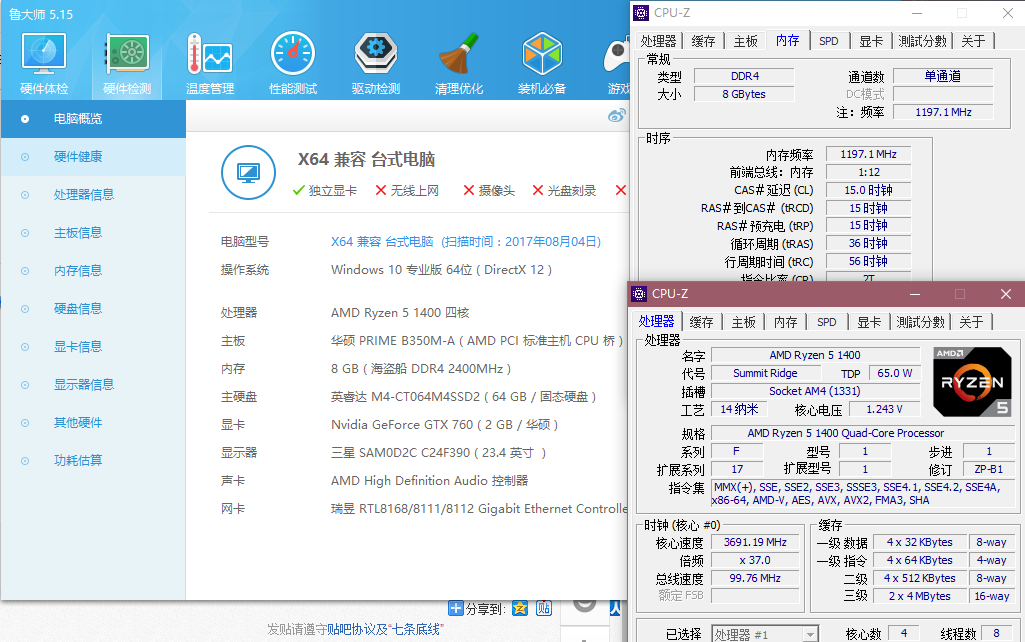Go to 功耗估算 in the sidebar
Viewport: 1025px width, 642px height.
click(x=78, y=461)
